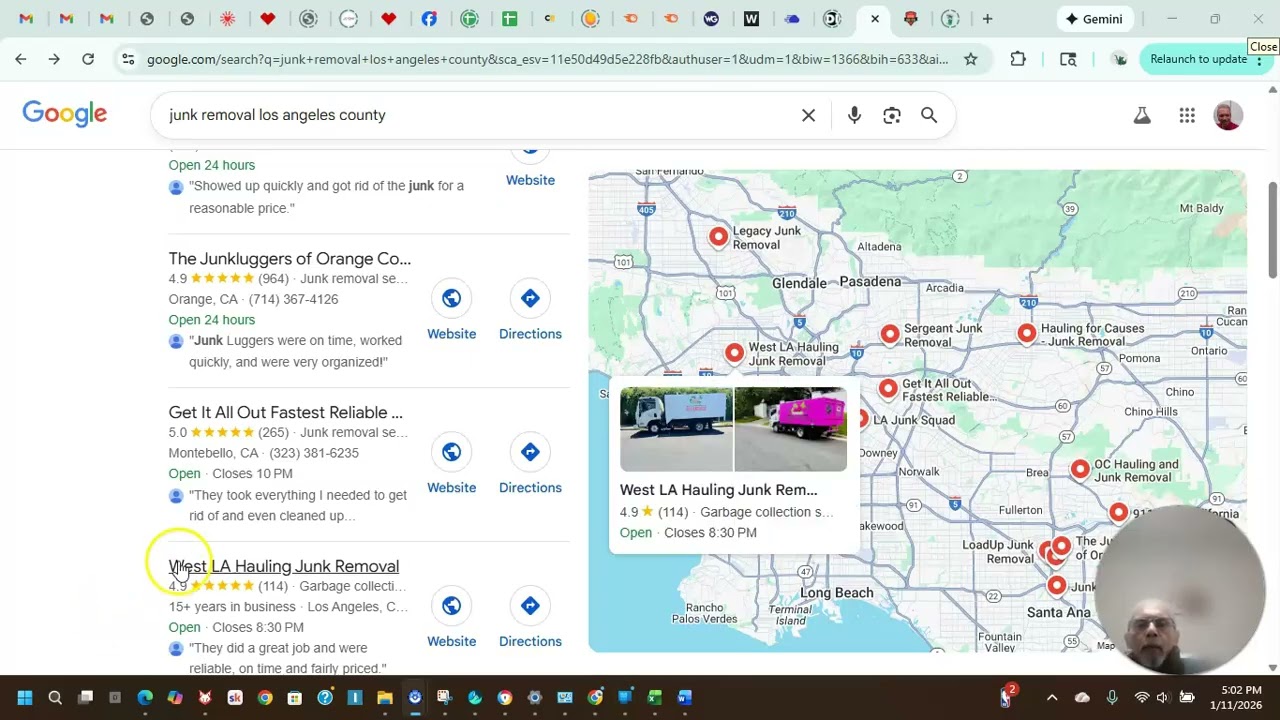The image size is (1280, 720).
Task: Click Long Beach label on map
Action: [837, 593]
